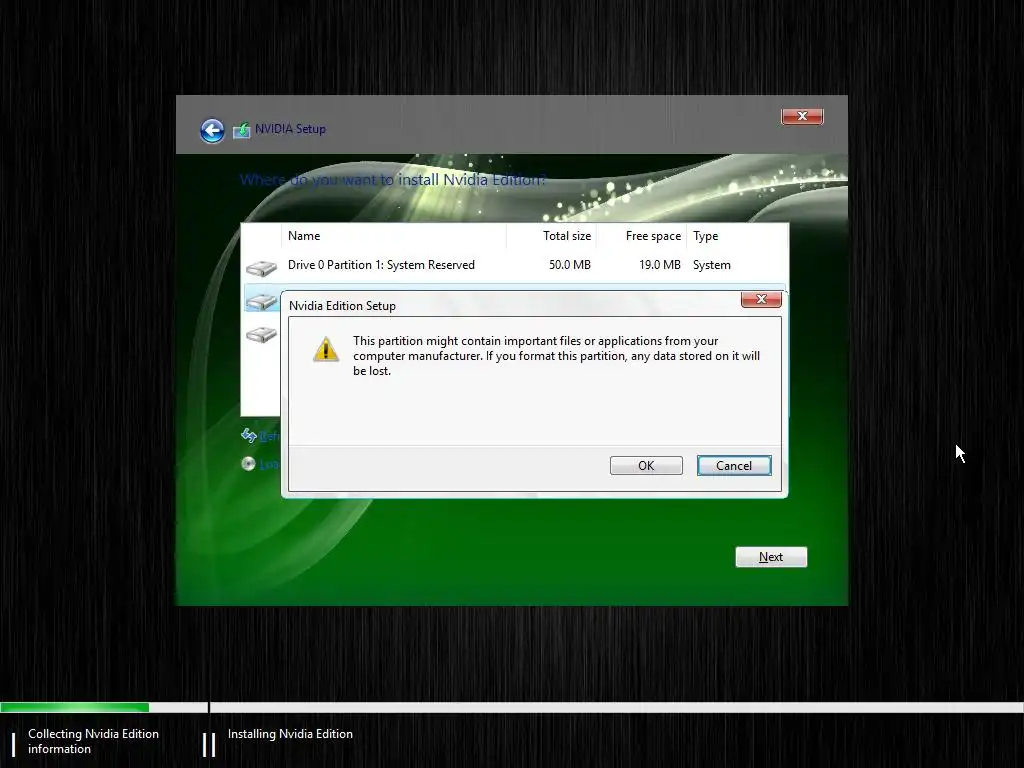The height and width of the screenshot is (768, 1024).
Task: Click the Next button in setup
Action: coord(771,557)
